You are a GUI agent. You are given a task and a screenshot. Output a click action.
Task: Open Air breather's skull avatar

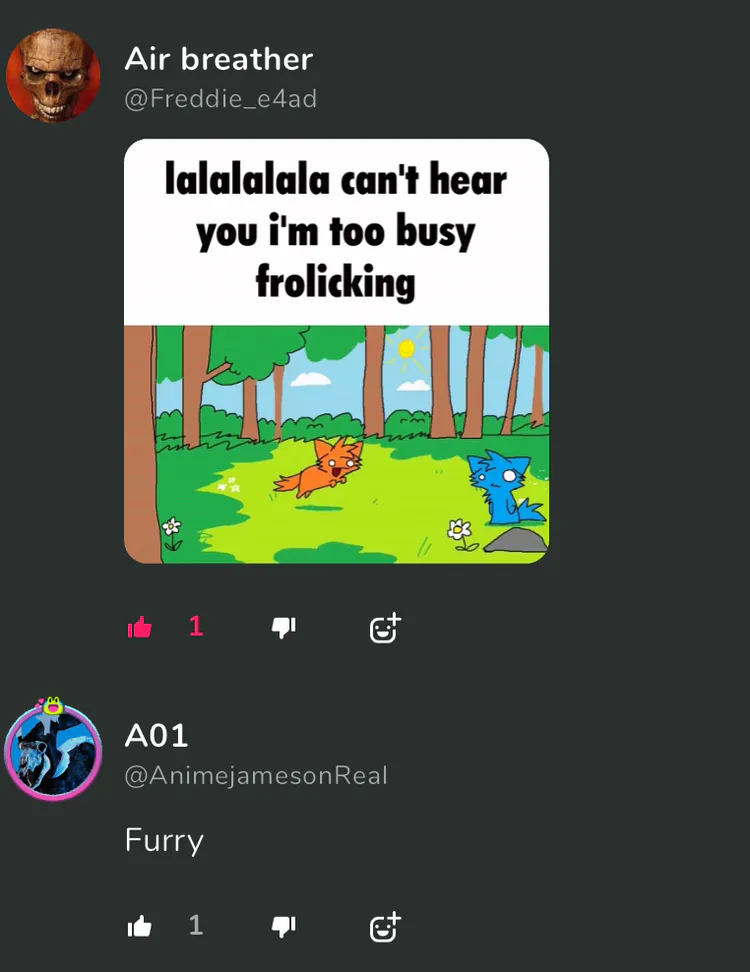[x=53, y=75]
